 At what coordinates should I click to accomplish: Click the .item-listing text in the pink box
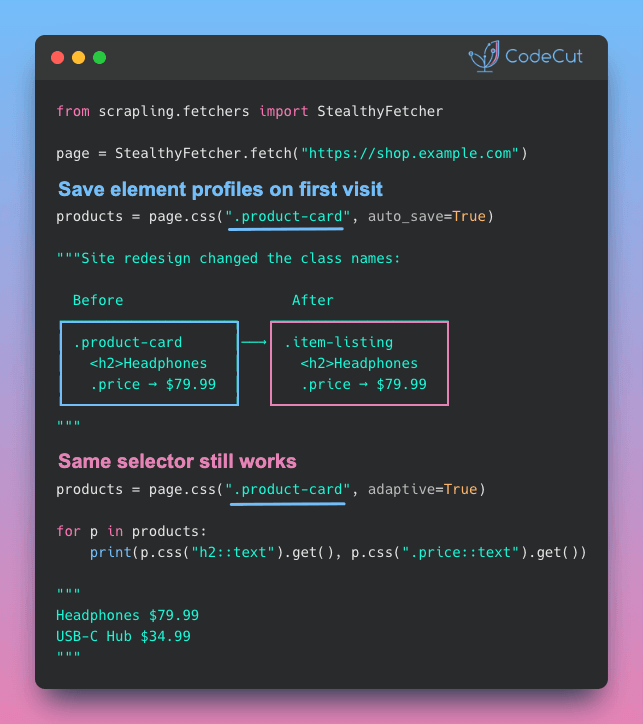(338, 343)
